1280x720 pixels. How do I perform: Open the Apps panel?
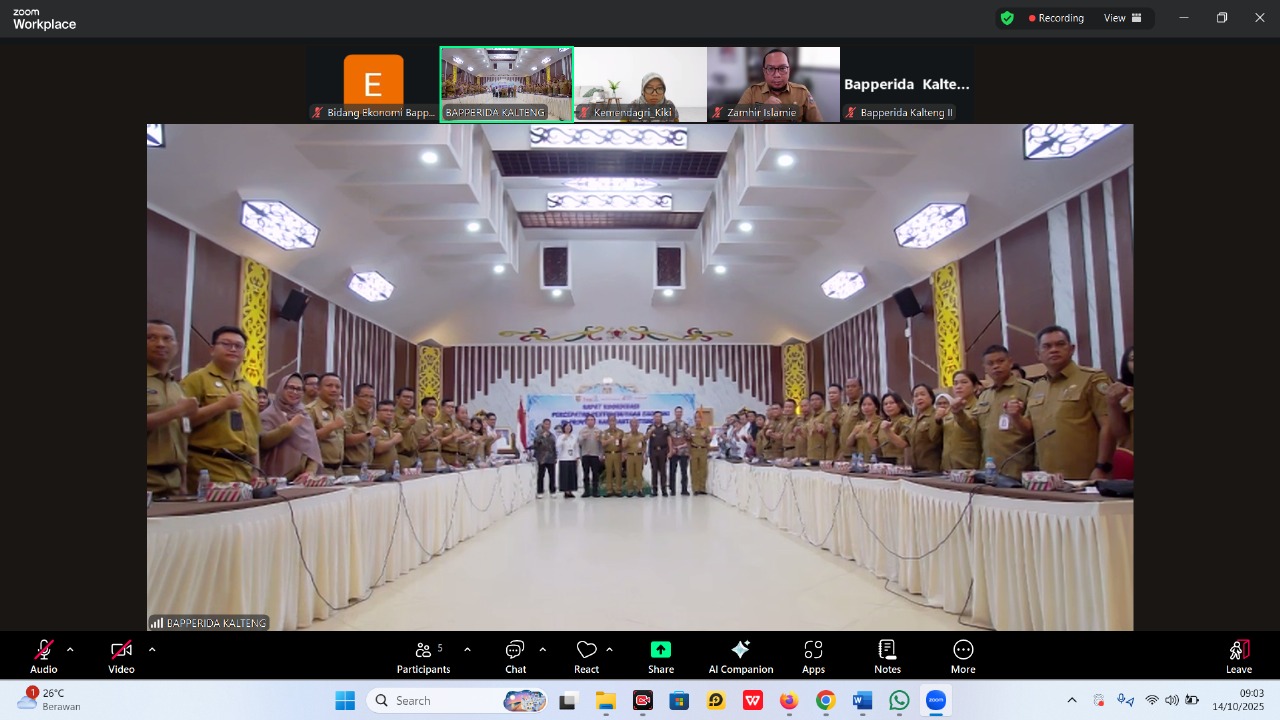tap(813, 656)
